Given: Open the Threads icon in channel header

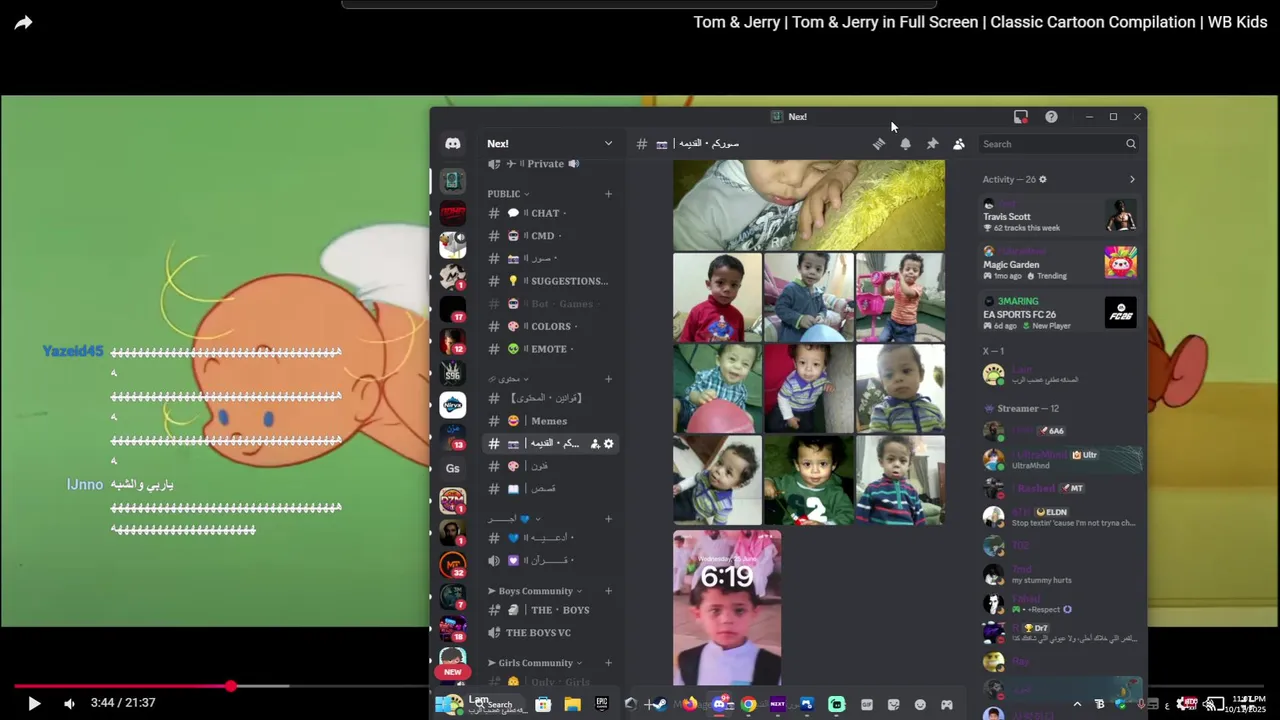Looking at the screenshot, I should [878, 144].
